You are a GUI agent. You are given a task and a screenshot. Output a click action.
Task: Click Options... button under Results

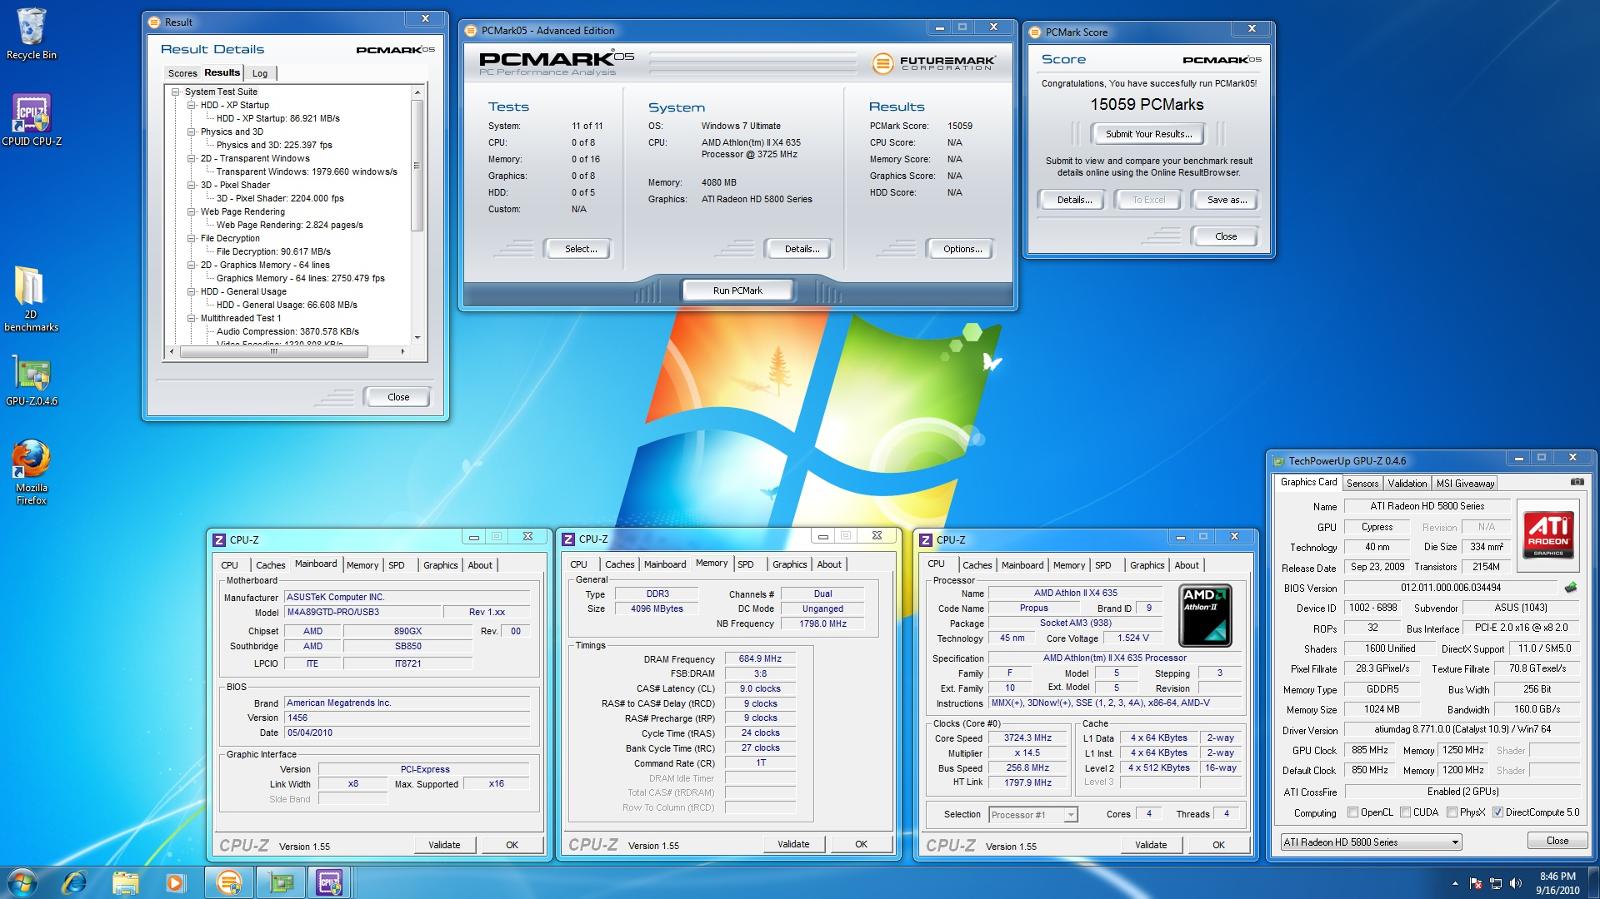coord(962,249)
